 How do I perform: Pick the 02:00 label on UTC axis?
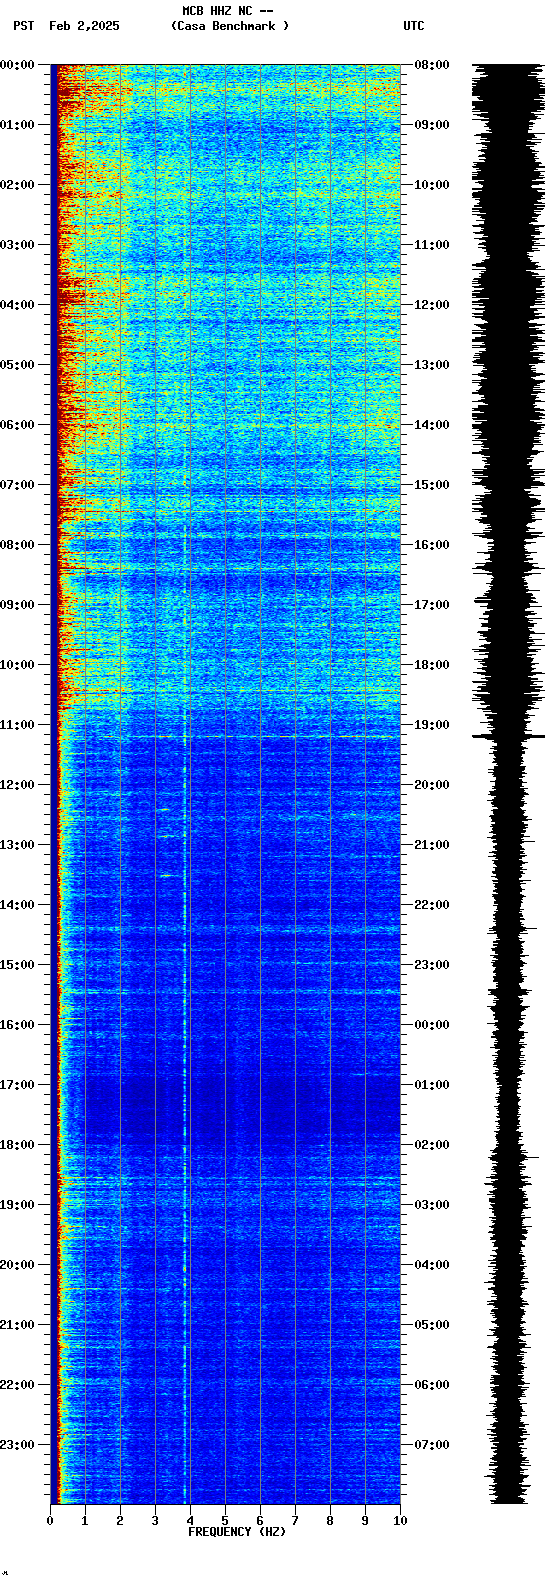point(431,1145)
